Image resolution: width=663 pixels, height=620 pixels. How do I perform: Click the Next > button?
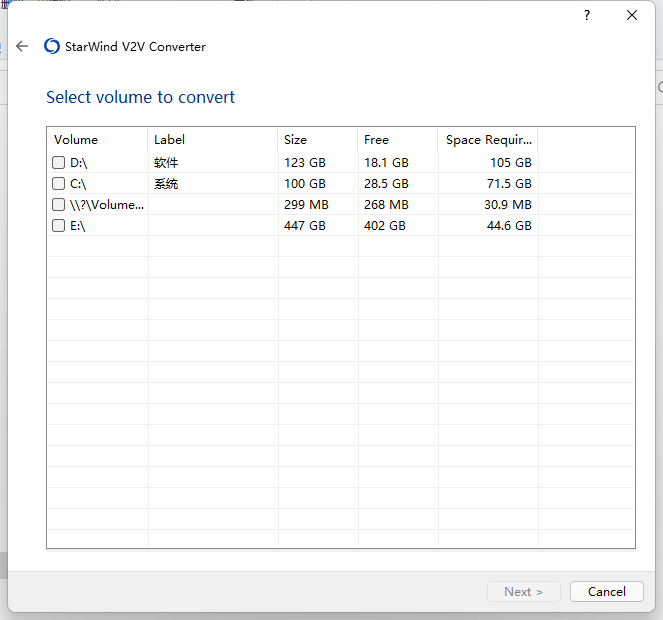523,591
